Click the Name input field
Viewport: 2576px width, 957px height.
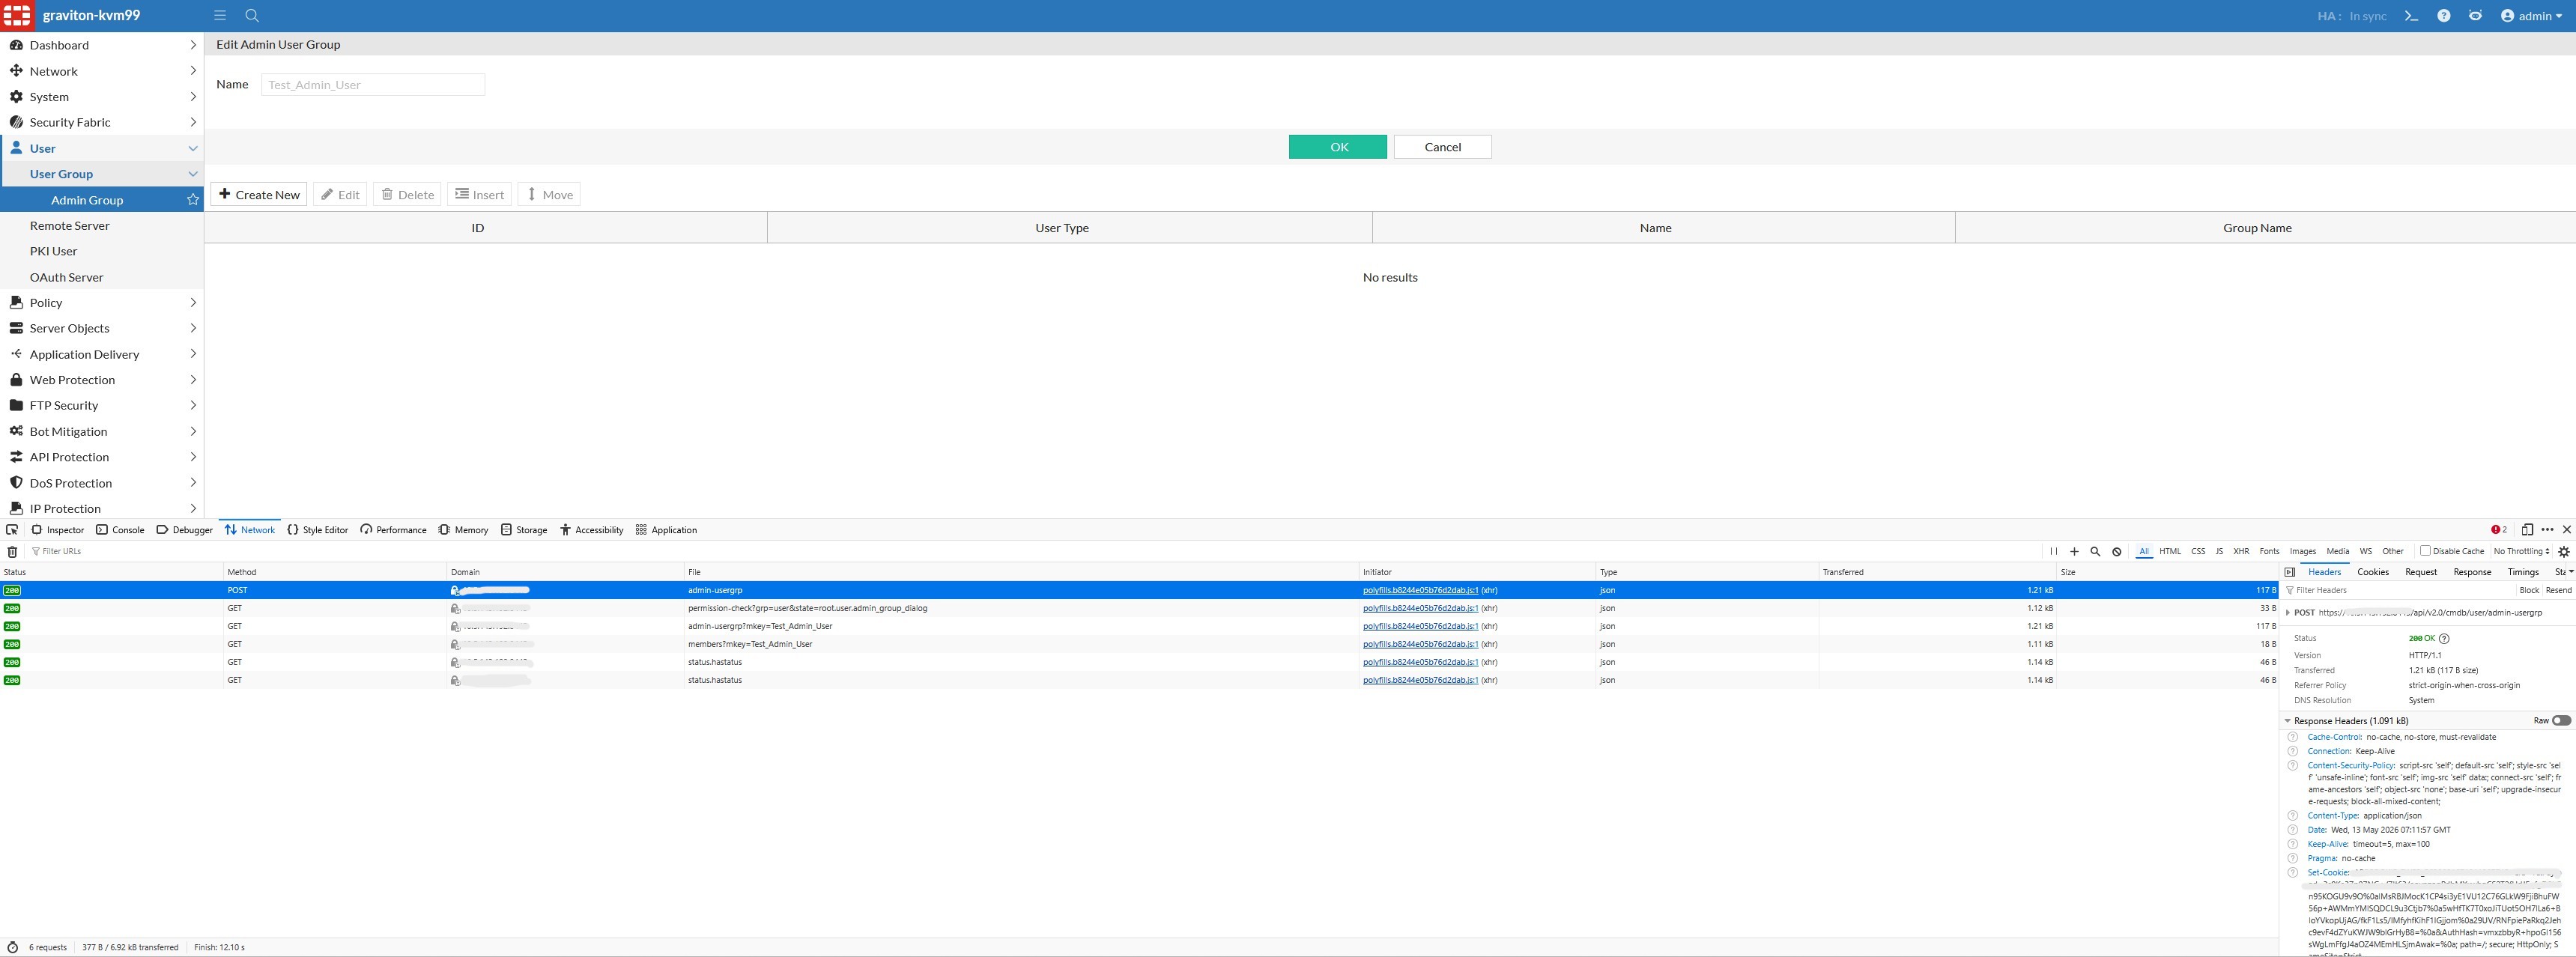tap(373, 85)
